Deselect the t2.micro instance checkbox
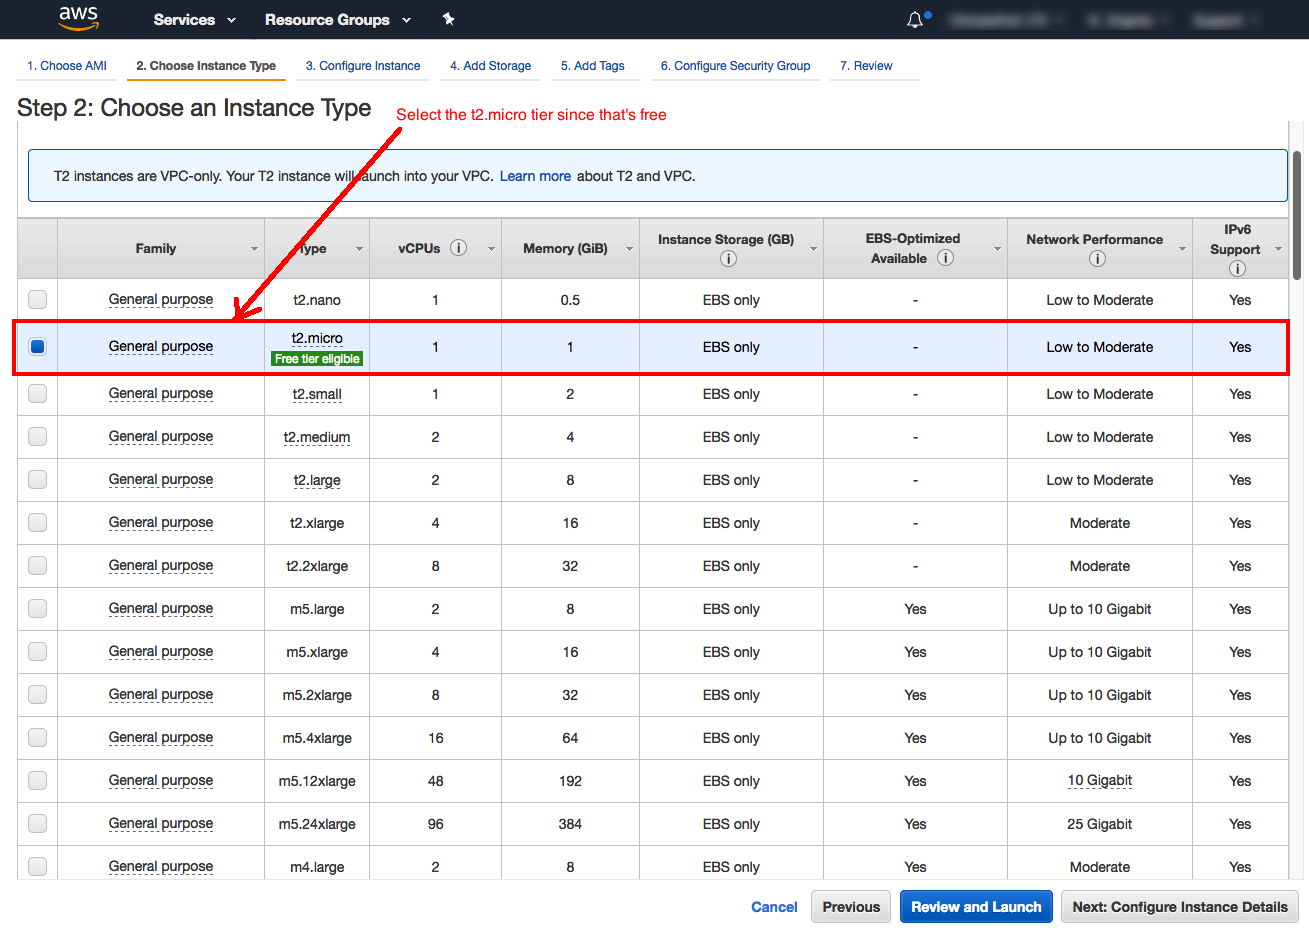1309x936 pixels. coord(36,346)
